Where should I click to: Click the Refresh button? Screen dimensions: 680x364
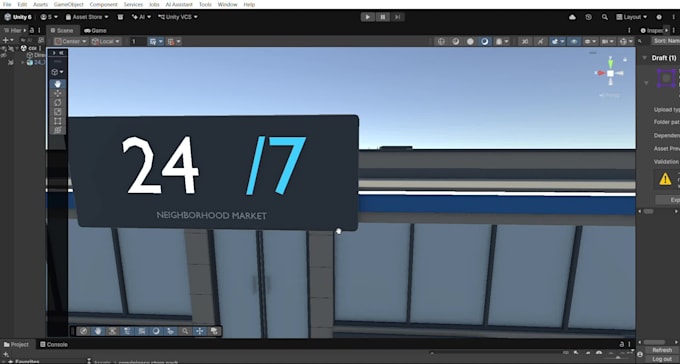(662, 350)
